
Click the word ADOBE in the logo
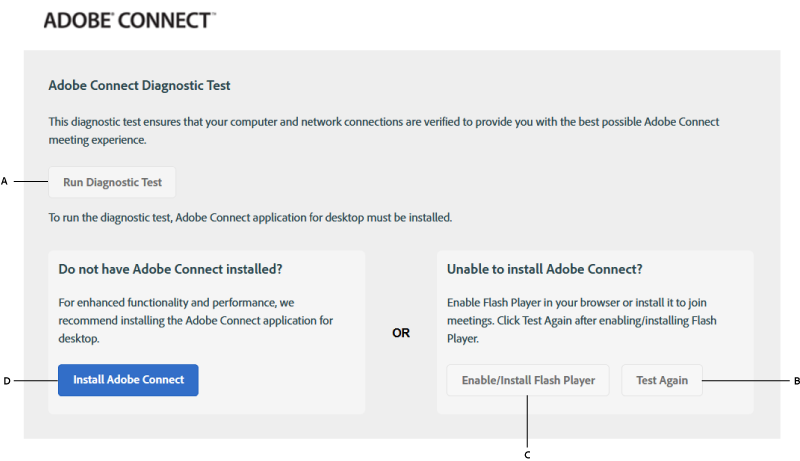77,20
